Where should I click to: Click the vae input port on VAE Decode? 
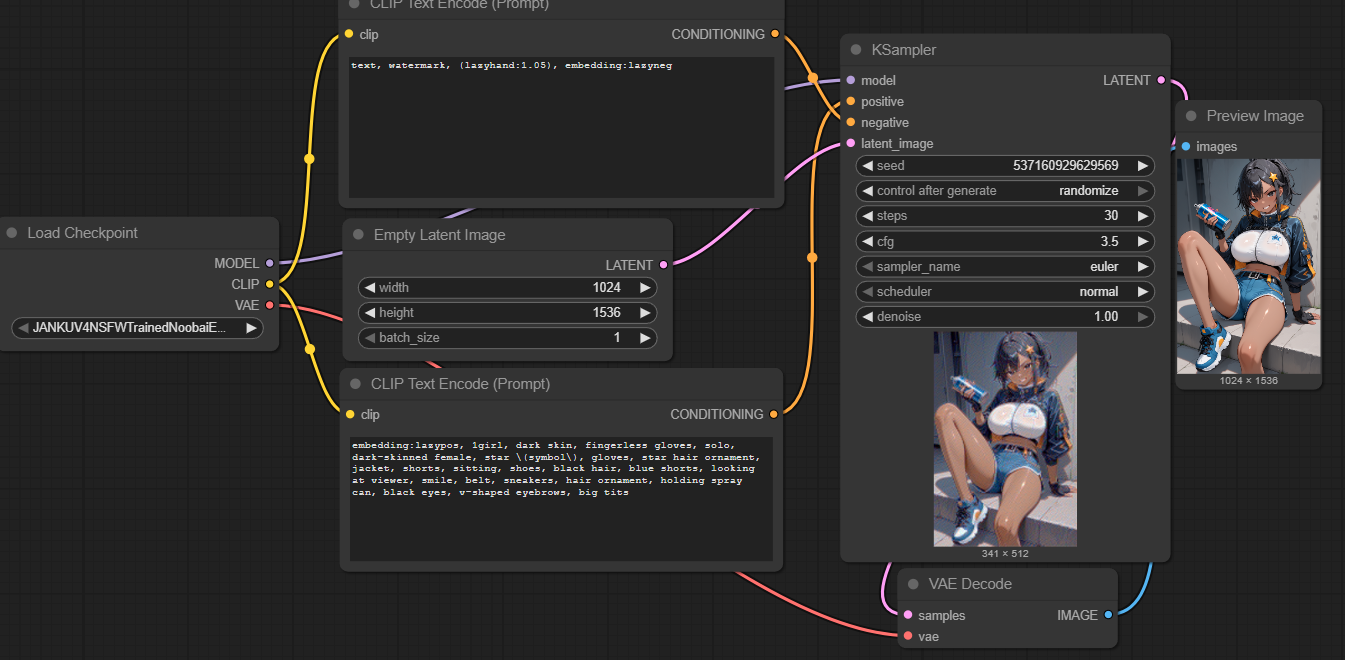coord(908,636)
